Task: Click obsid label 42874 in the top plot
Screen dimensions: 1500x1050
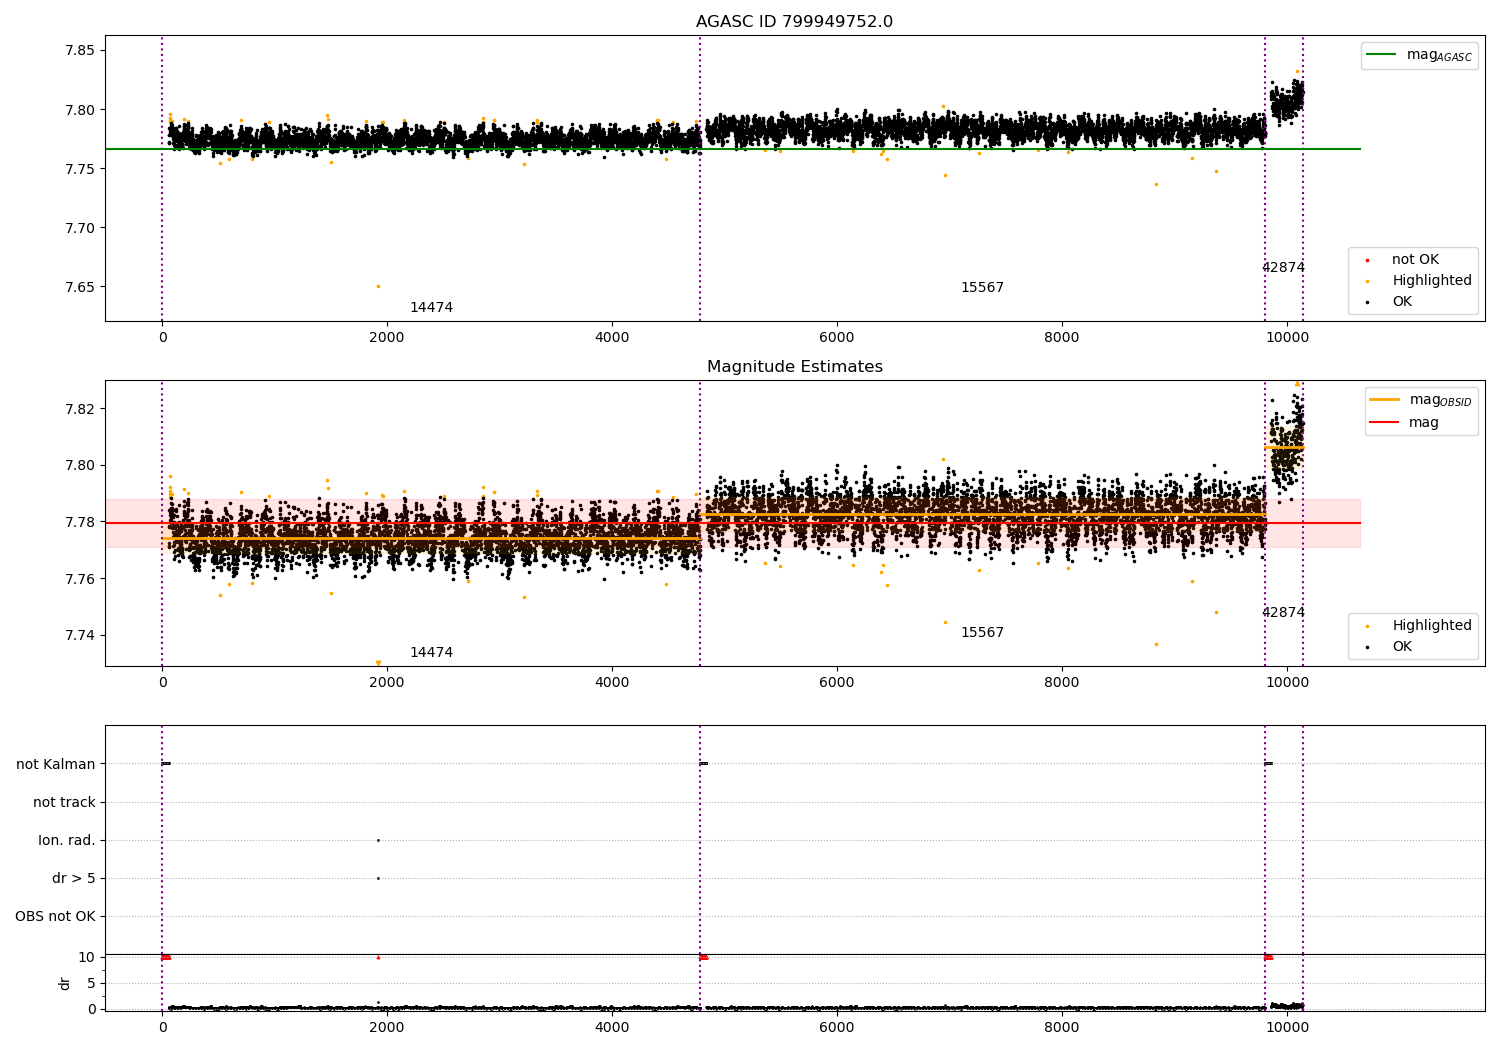Action: coord(1283,268)
